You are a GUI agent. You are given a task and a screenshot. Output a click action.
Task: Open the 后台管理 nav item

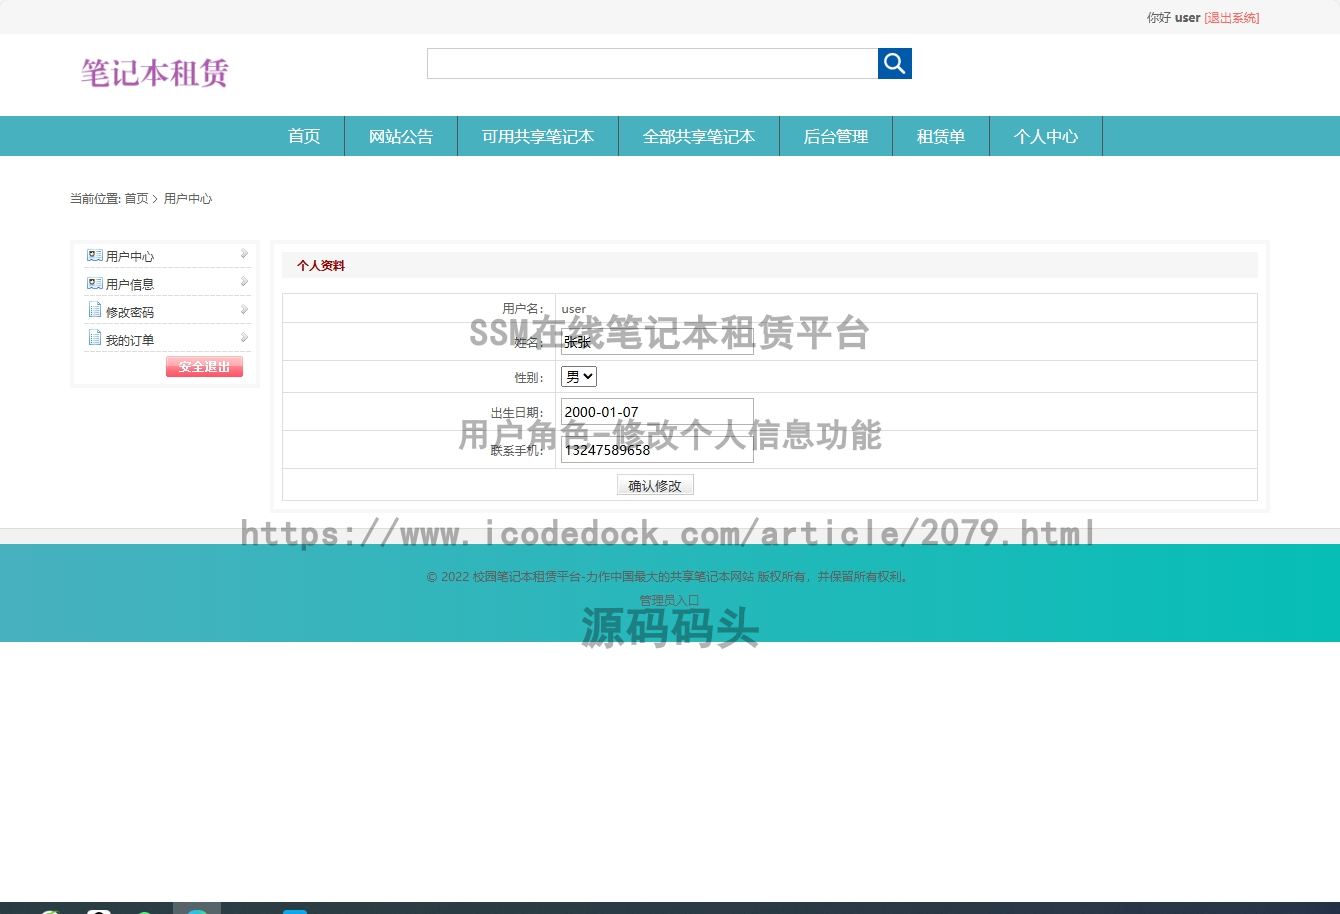[836, 136]
